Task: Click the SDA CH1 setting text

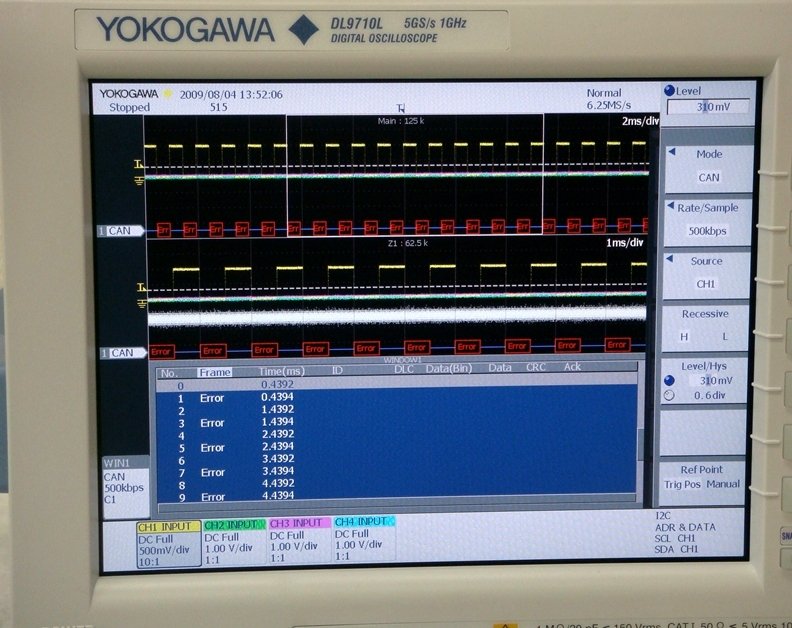Action: (x=676, y=549)
